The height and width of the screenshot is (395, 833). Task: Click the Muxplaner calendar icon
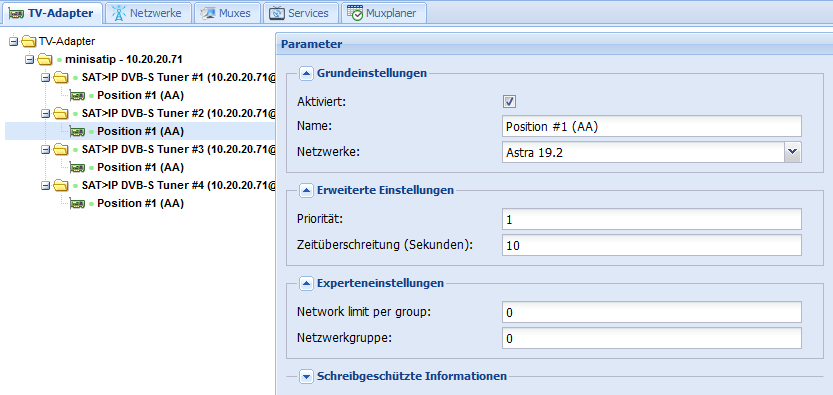[x=355, y=13]
